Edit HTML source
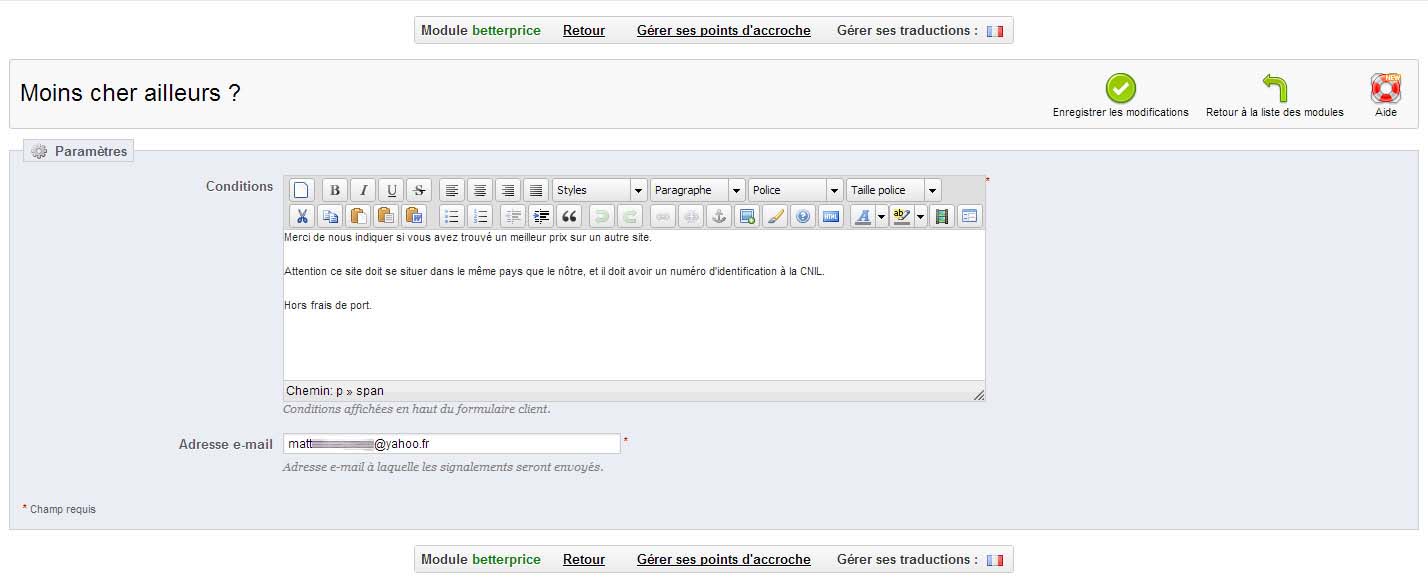The height and width of the screenshot is (579, 1428). (831, 216)
